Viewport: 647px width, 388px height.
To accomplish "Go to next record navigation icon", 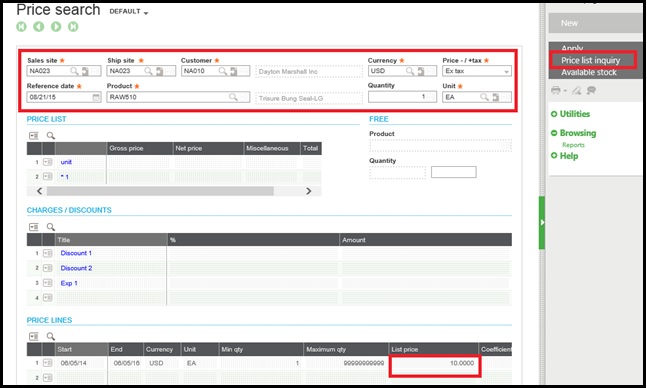I will coord(56,27).
